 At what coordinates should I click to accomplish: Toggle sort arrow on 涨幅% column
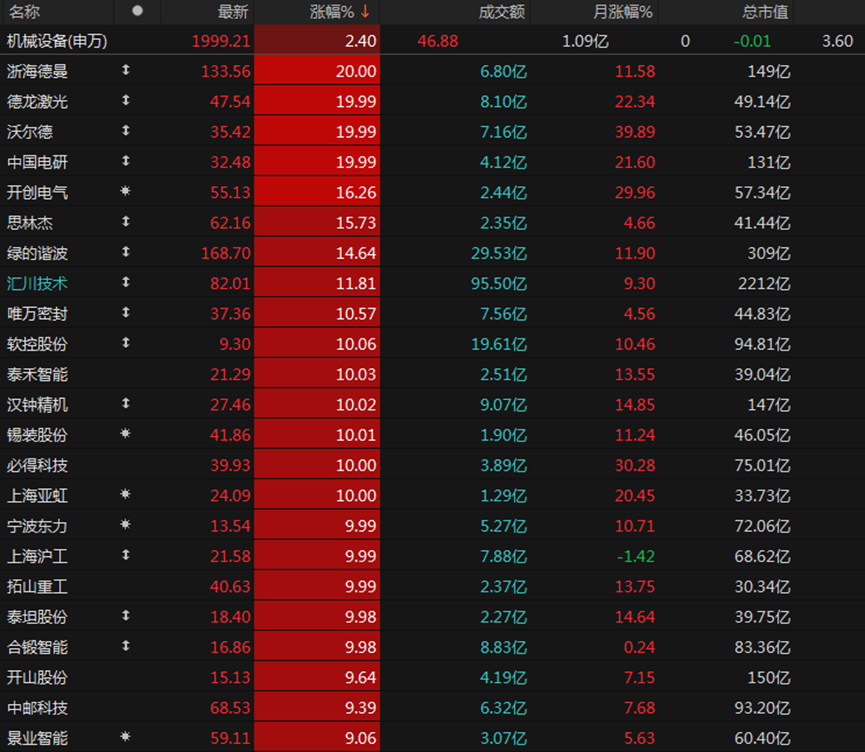(x=365, y=11)
